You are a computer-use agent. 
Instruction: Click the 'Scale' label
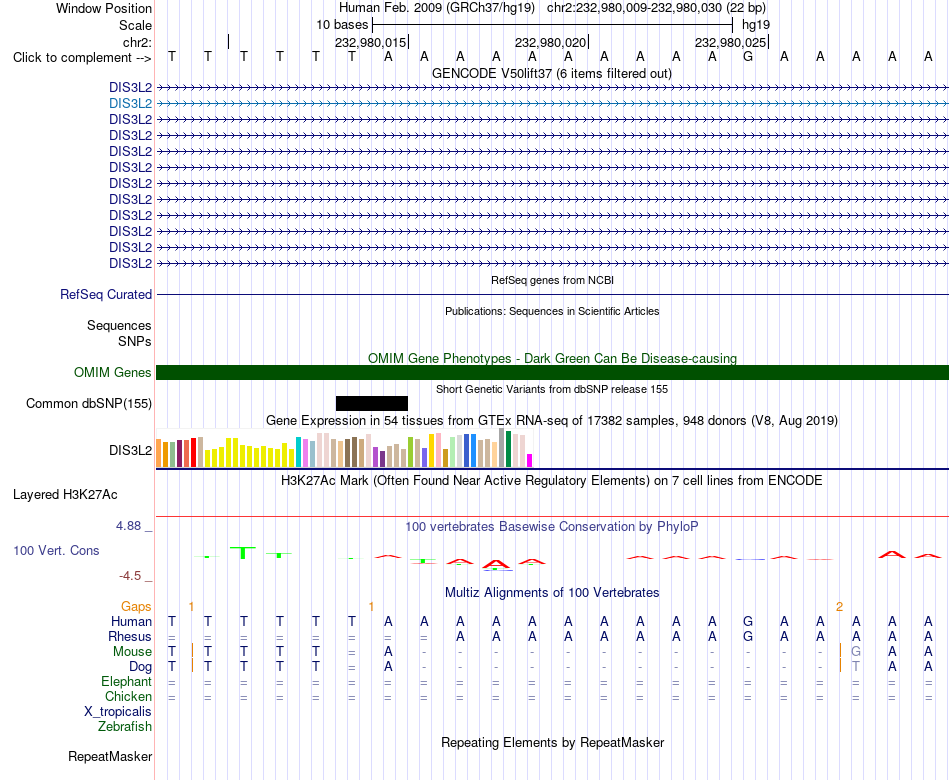(x=135, y=25)
